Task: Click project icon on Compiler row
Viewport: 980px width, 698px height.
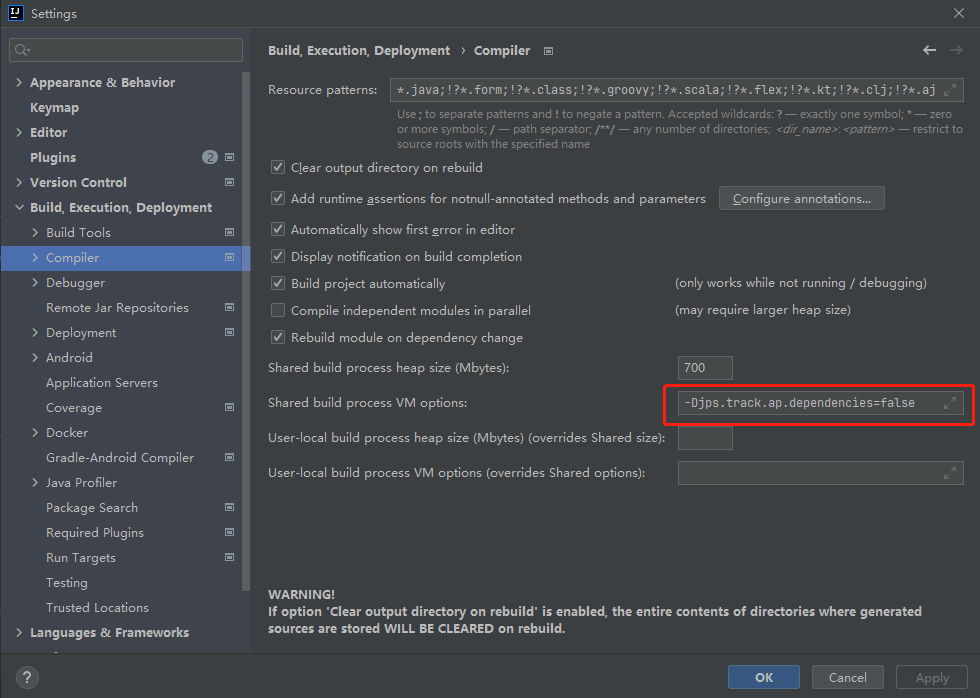Action: pos(229,257)
